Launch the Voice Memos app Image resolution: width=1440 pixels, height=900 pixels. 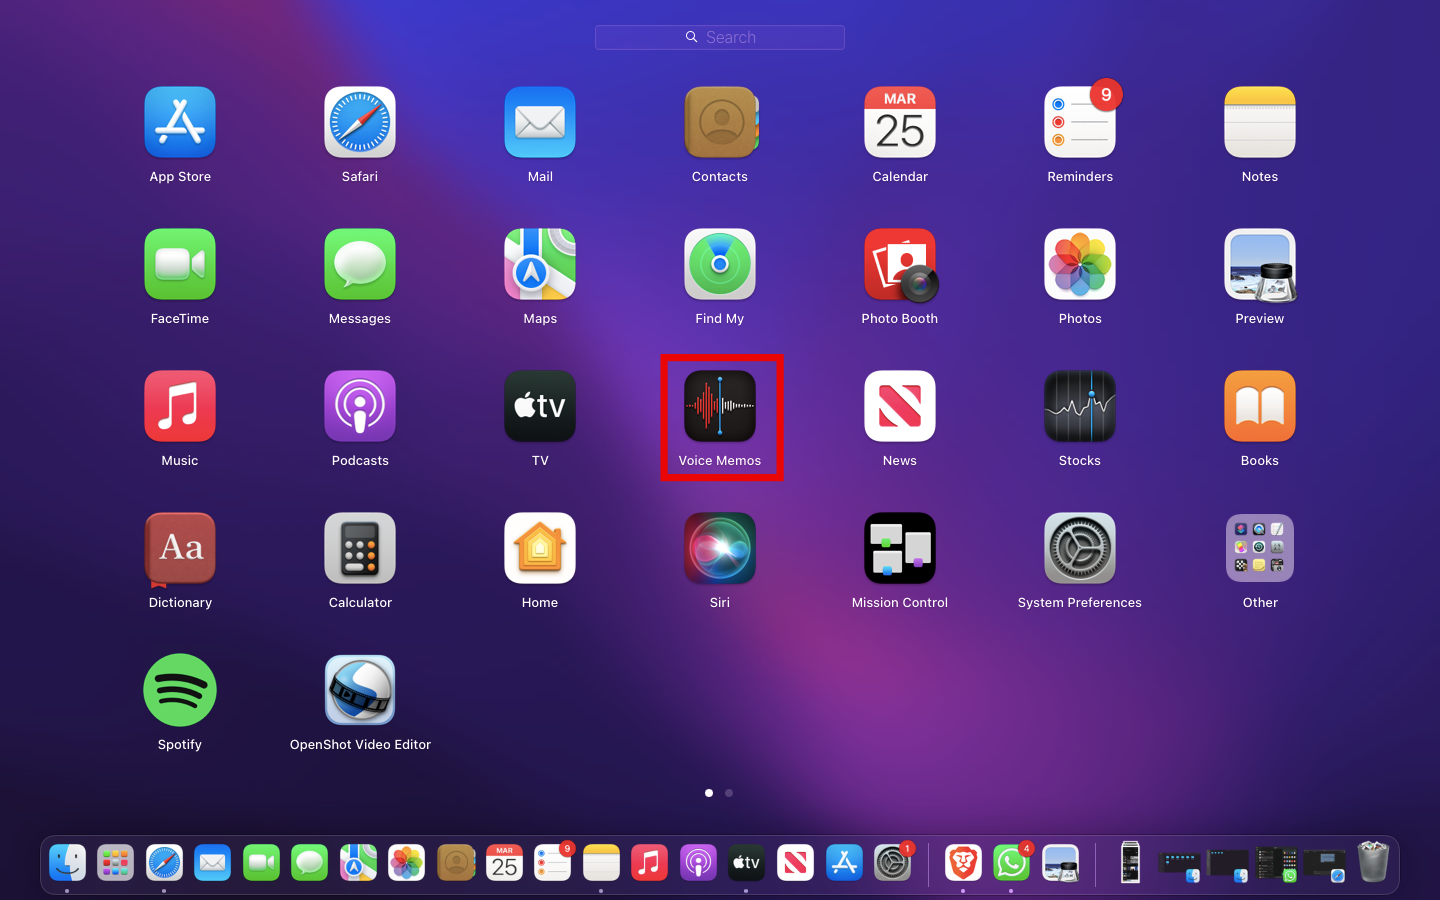point(720,407)
